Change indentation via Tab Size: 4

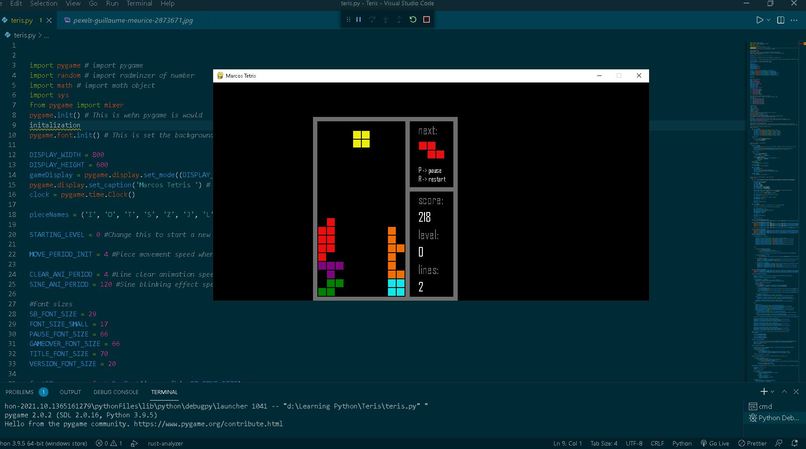point(603,443)
